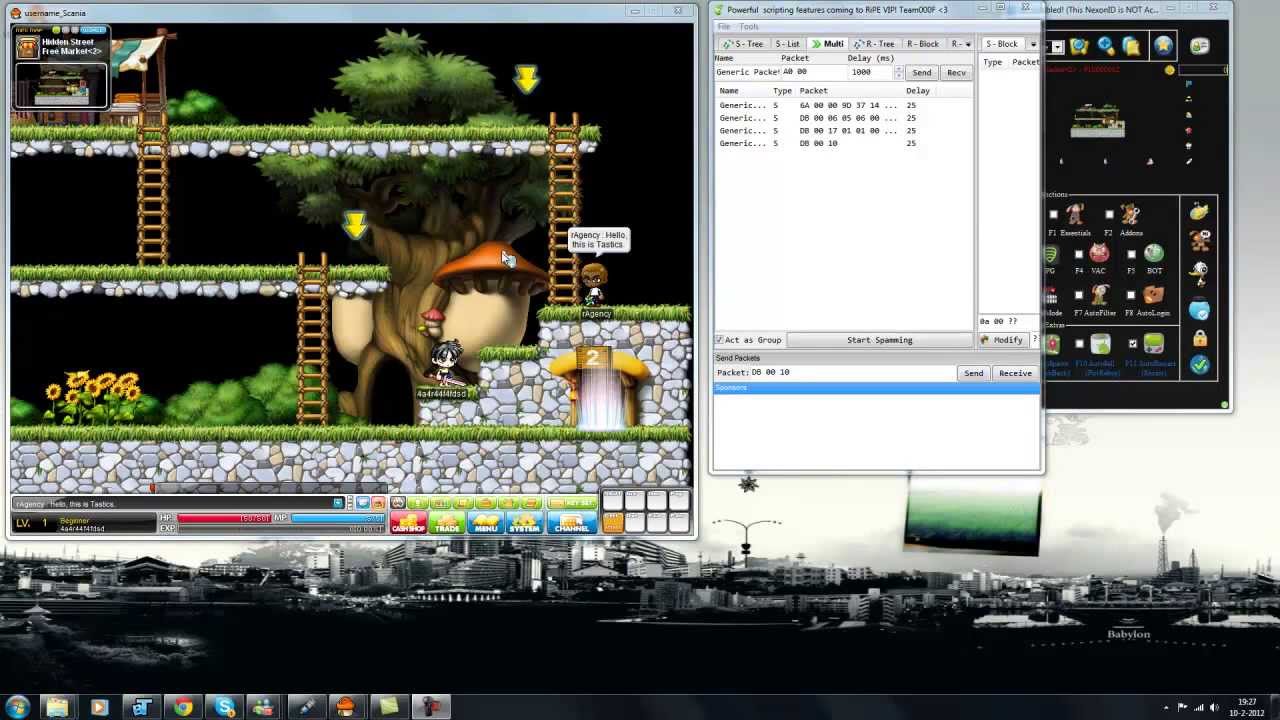Image resolution: width=1280 pixels, height=720 pixels.
Task: Click the magnifier search icon in trainer toolbar
Action: point(1106,46)
